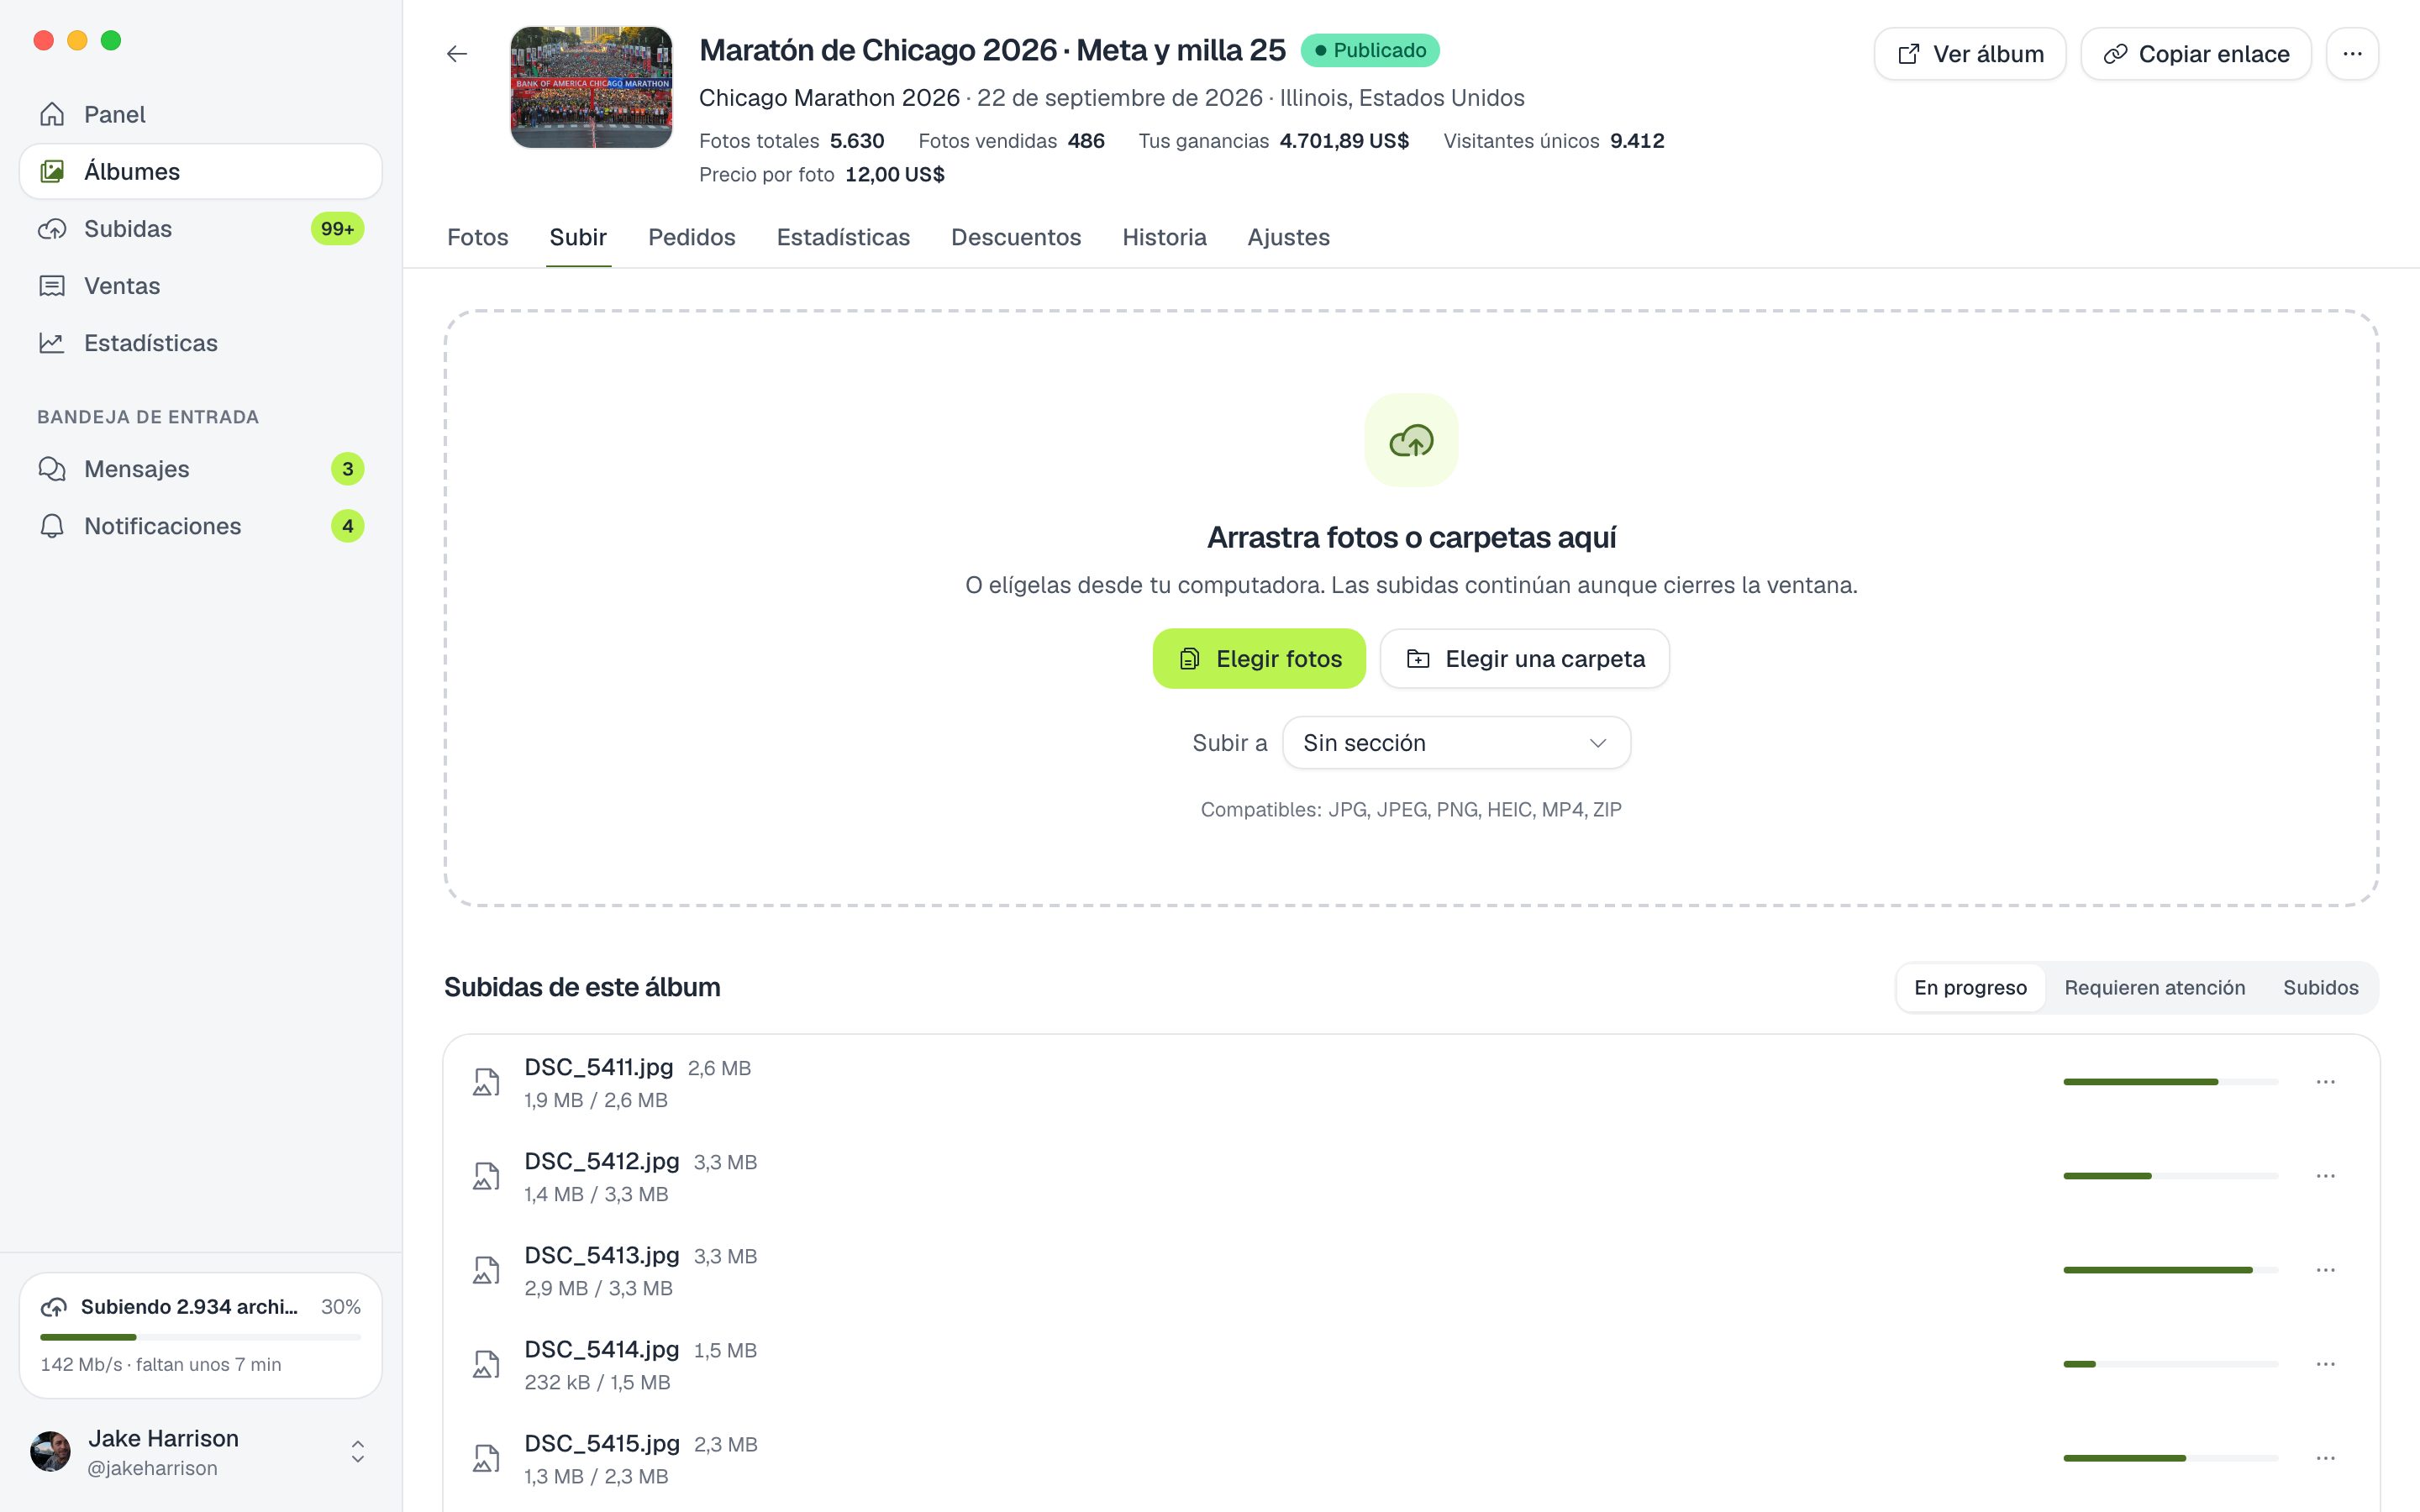Open Ventas in the sidebar
2420x1512 pixels.
[200, 286]
